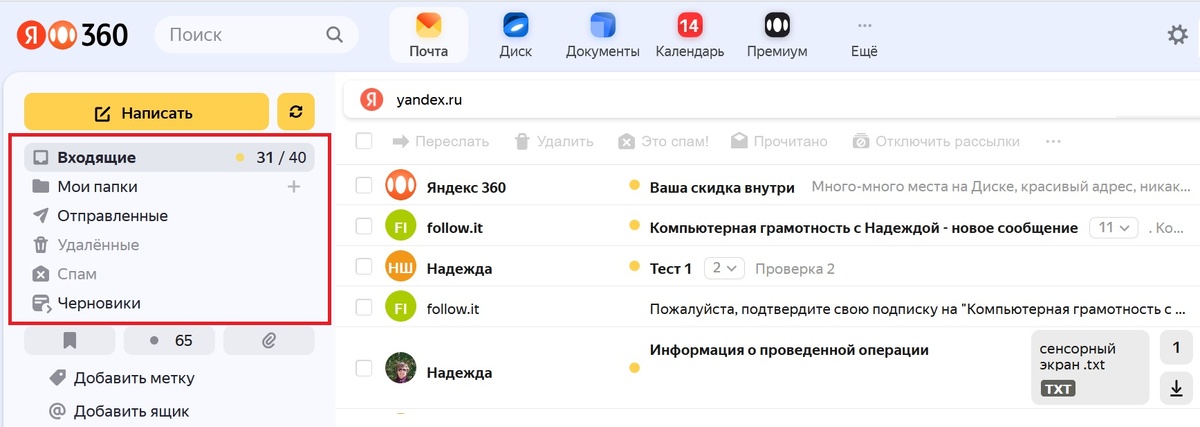Add a new folder with plus icon

coord(294,186)
